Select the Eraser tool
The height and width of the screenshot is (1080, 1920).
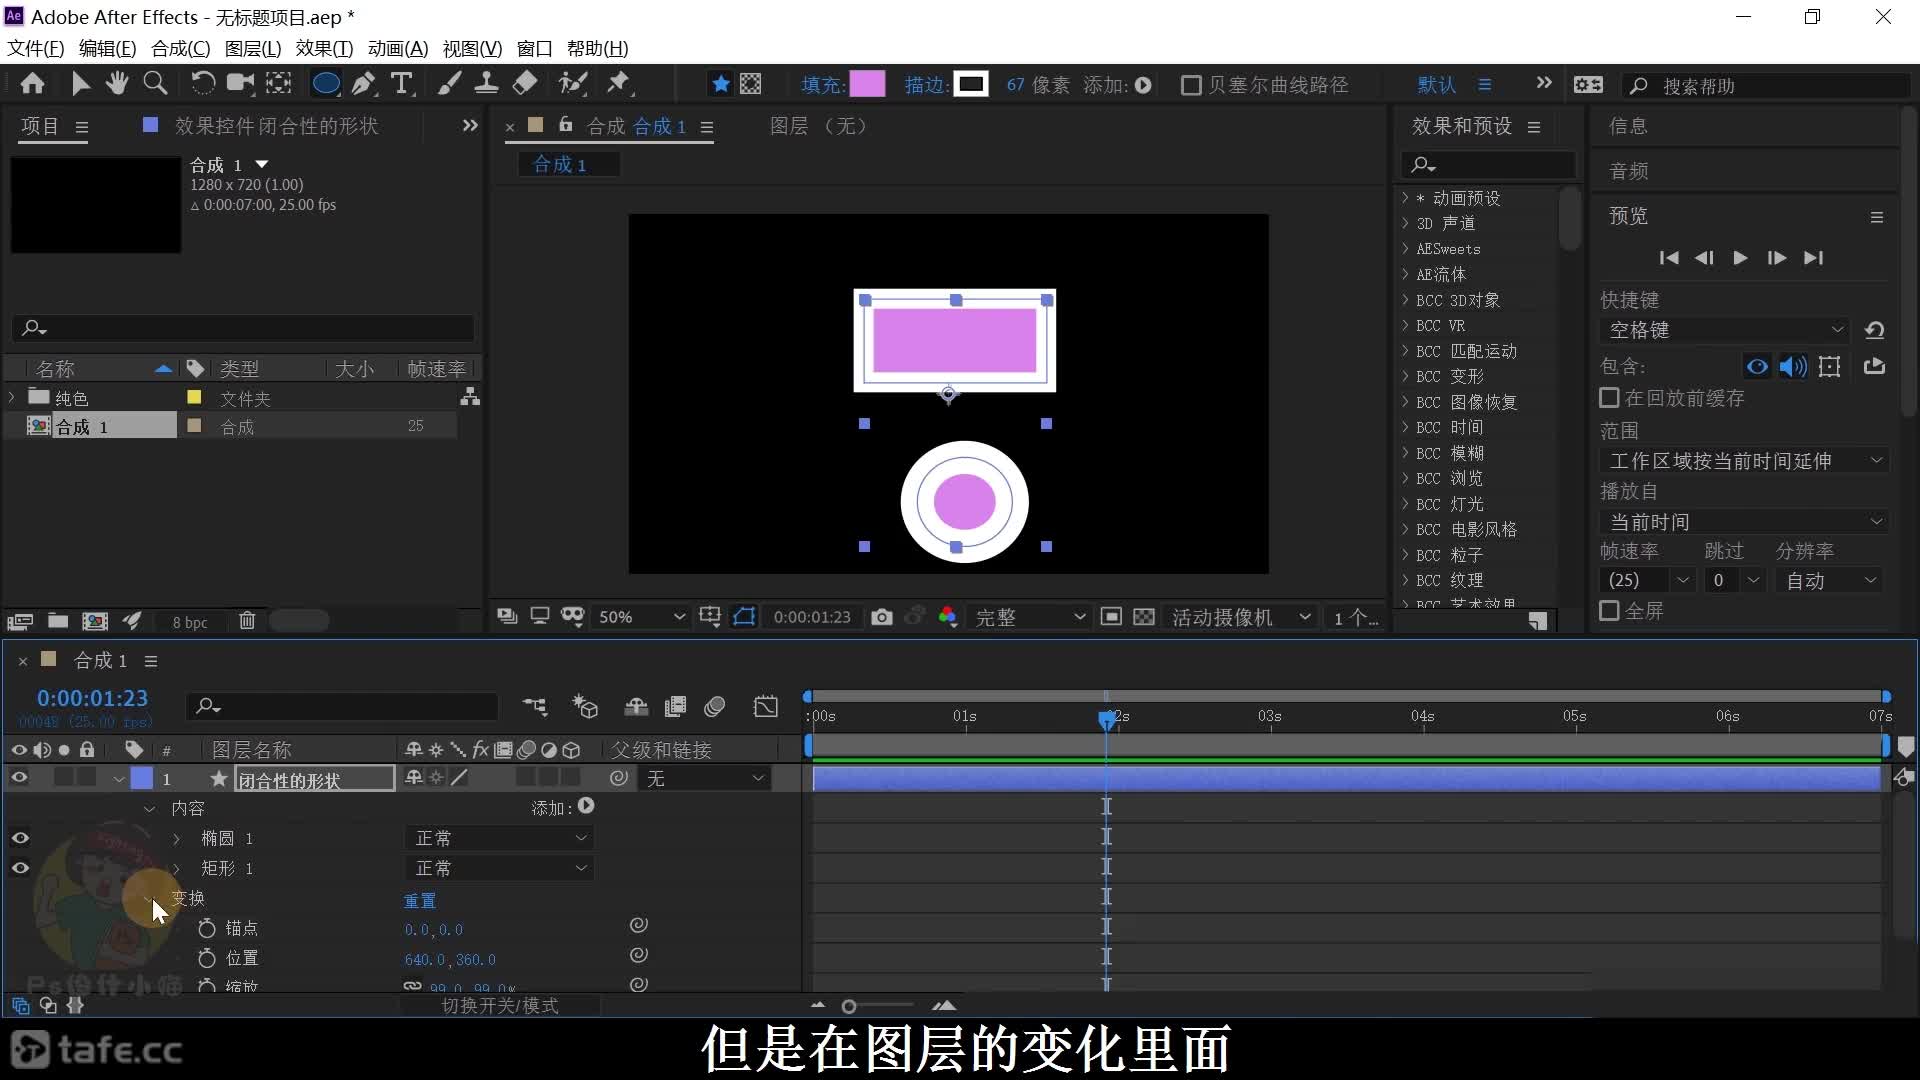[x=525, y=84]
